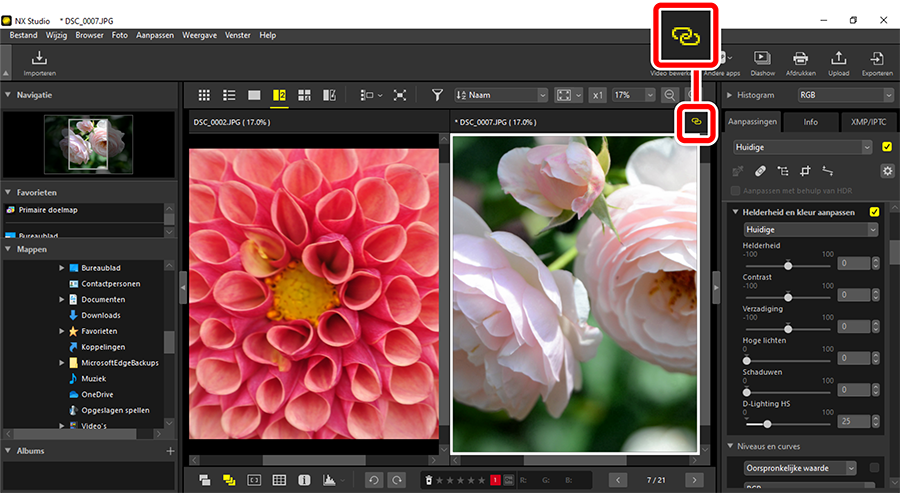Click the Afdrukken printer icon
900x493 pixels.
coord(800,62)
